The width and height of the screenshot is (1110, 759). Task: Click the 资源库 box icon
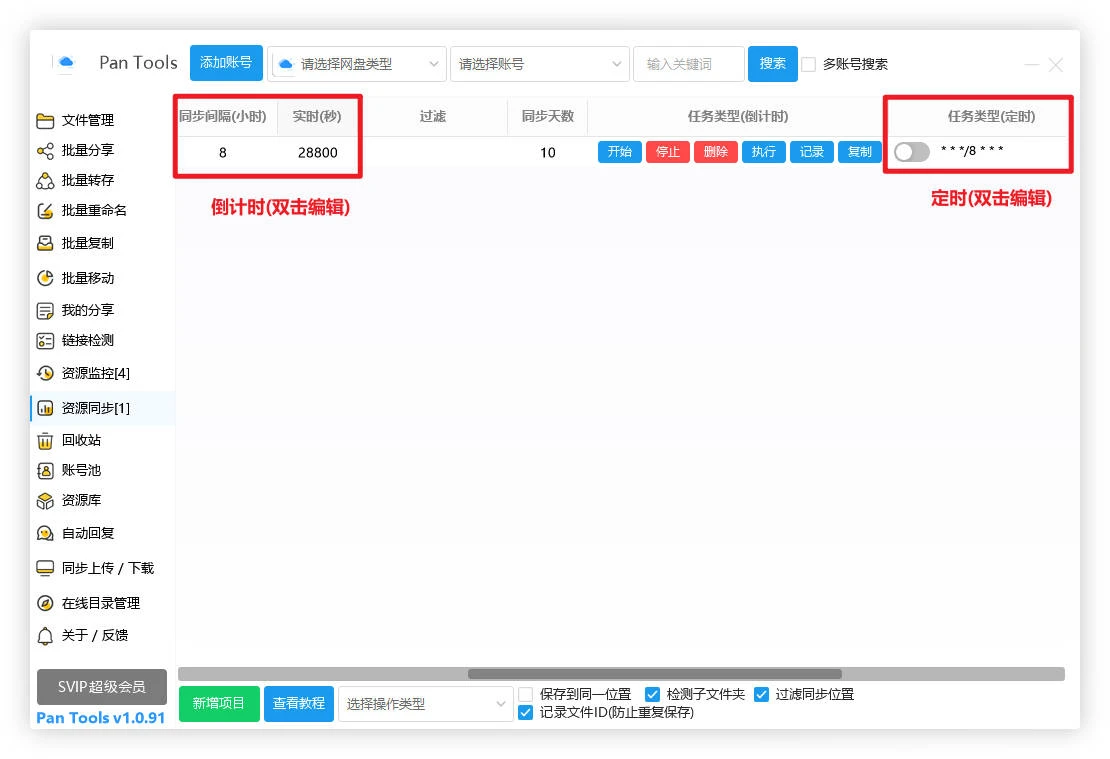point(45,501)
